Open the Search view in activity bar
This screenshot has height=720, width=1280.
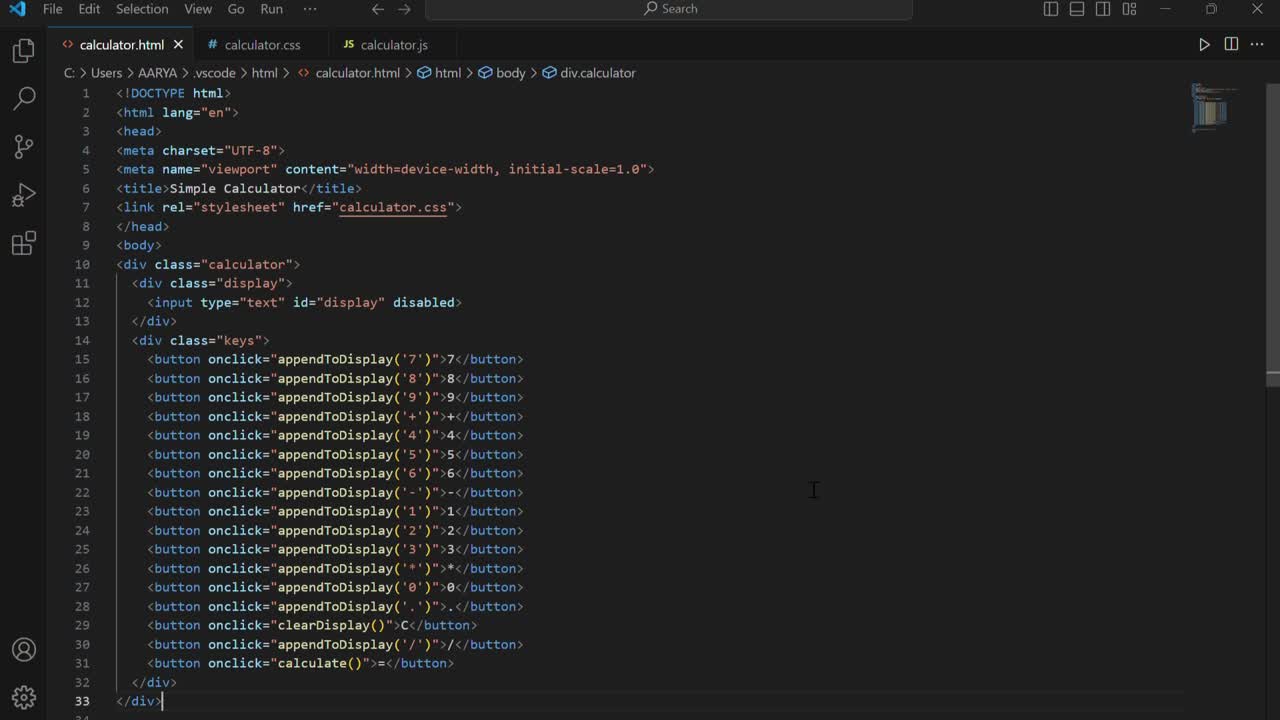(23, 98)
